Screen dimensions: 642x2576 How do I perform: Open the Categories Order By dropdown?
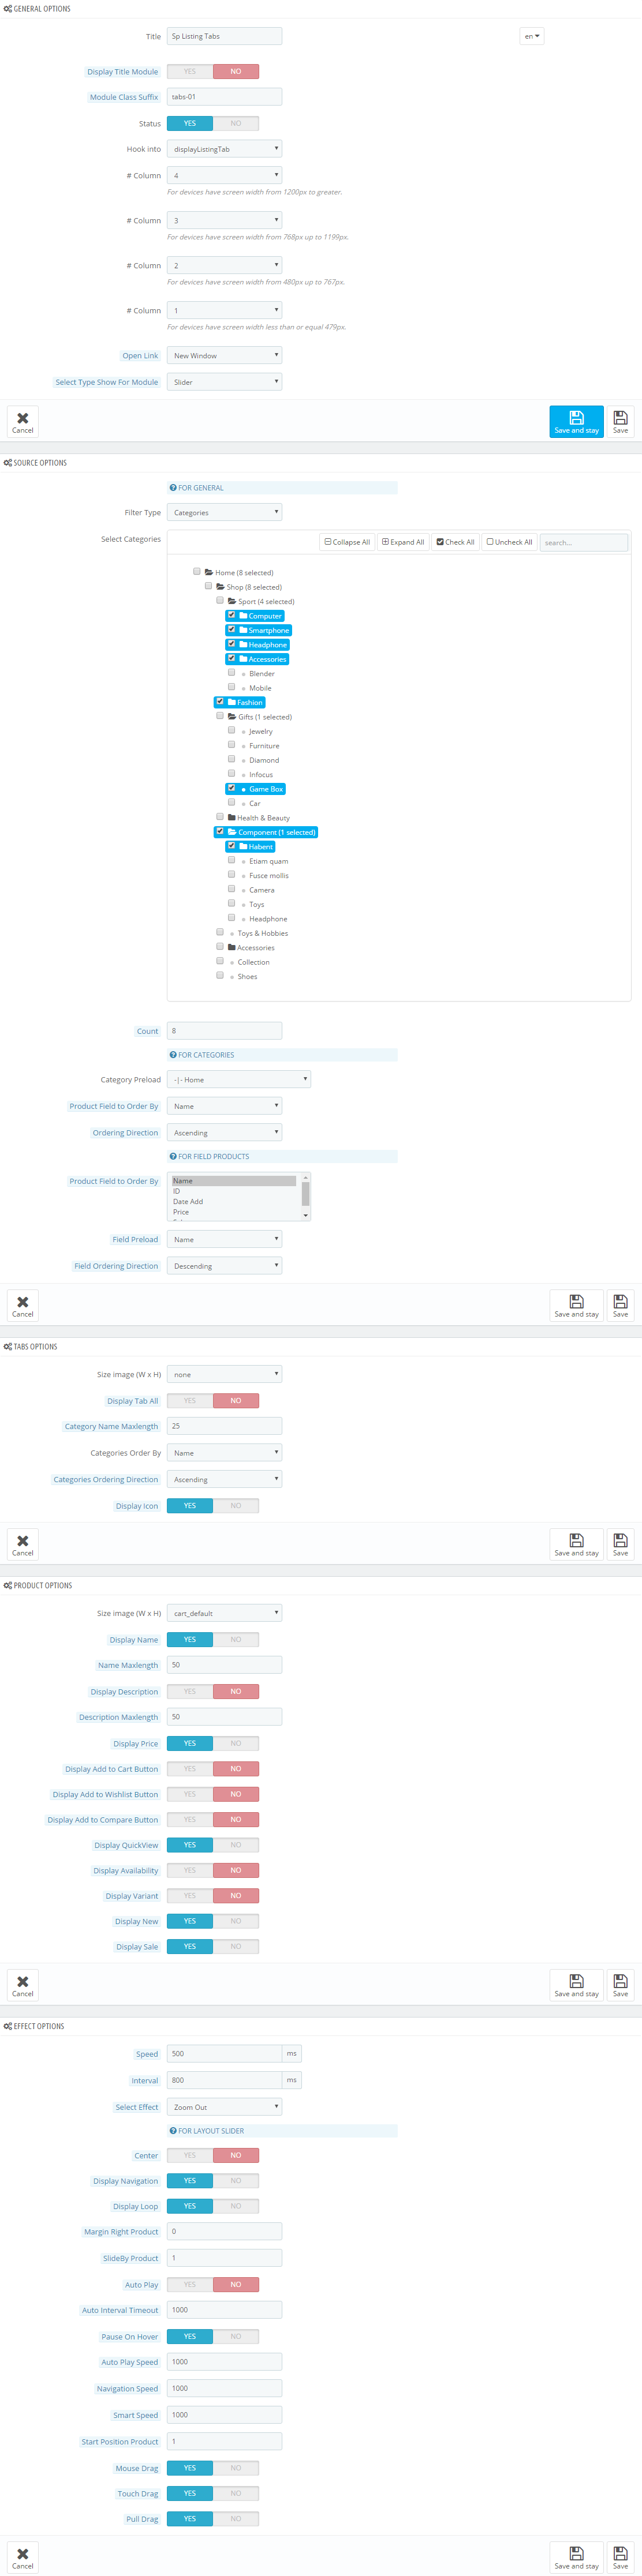pyautogui.click(x=224, y=1453)
